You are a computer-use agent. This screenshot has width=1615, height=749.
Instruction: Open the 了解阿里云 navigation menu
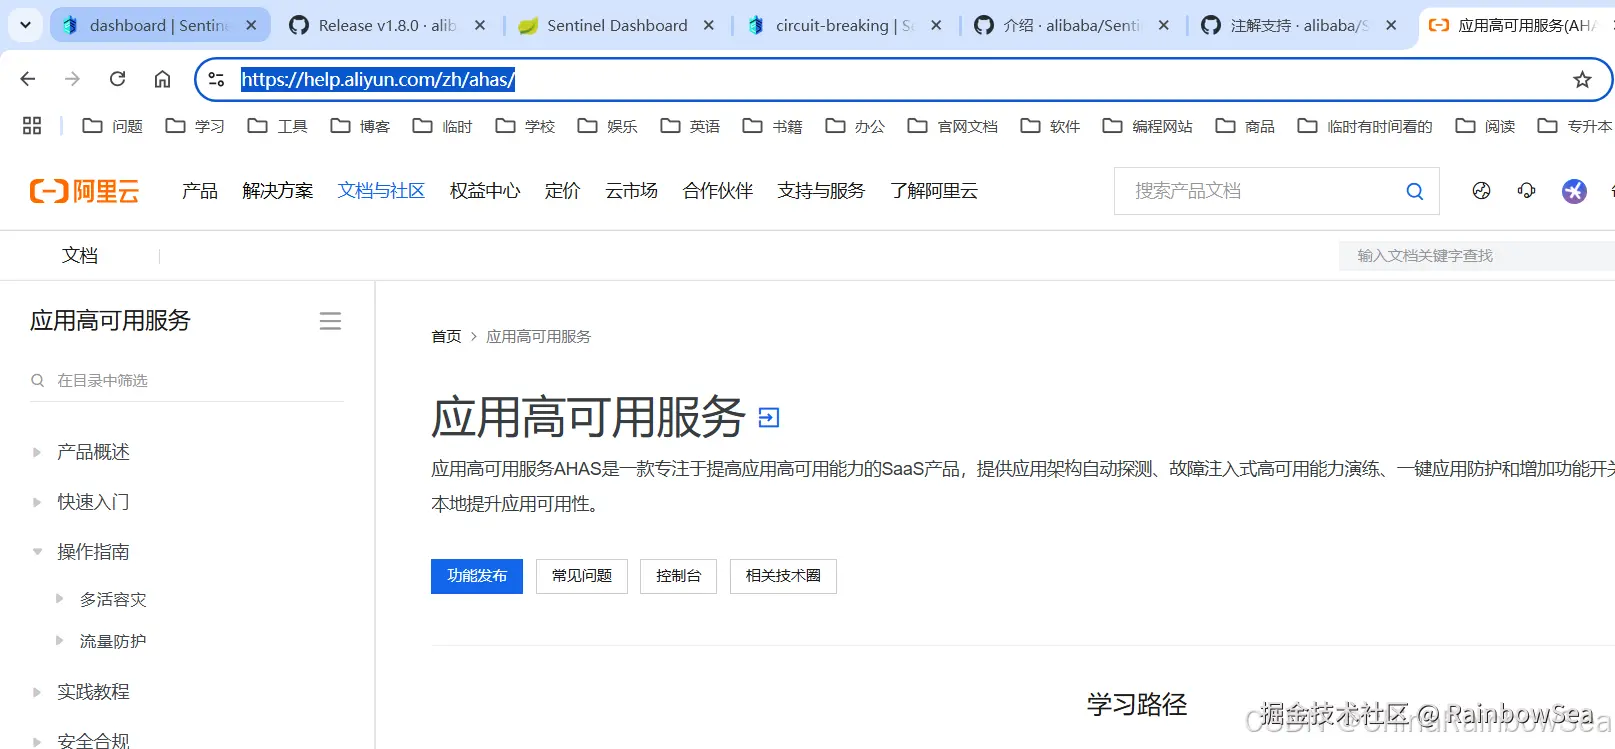(x=934, y=190)
